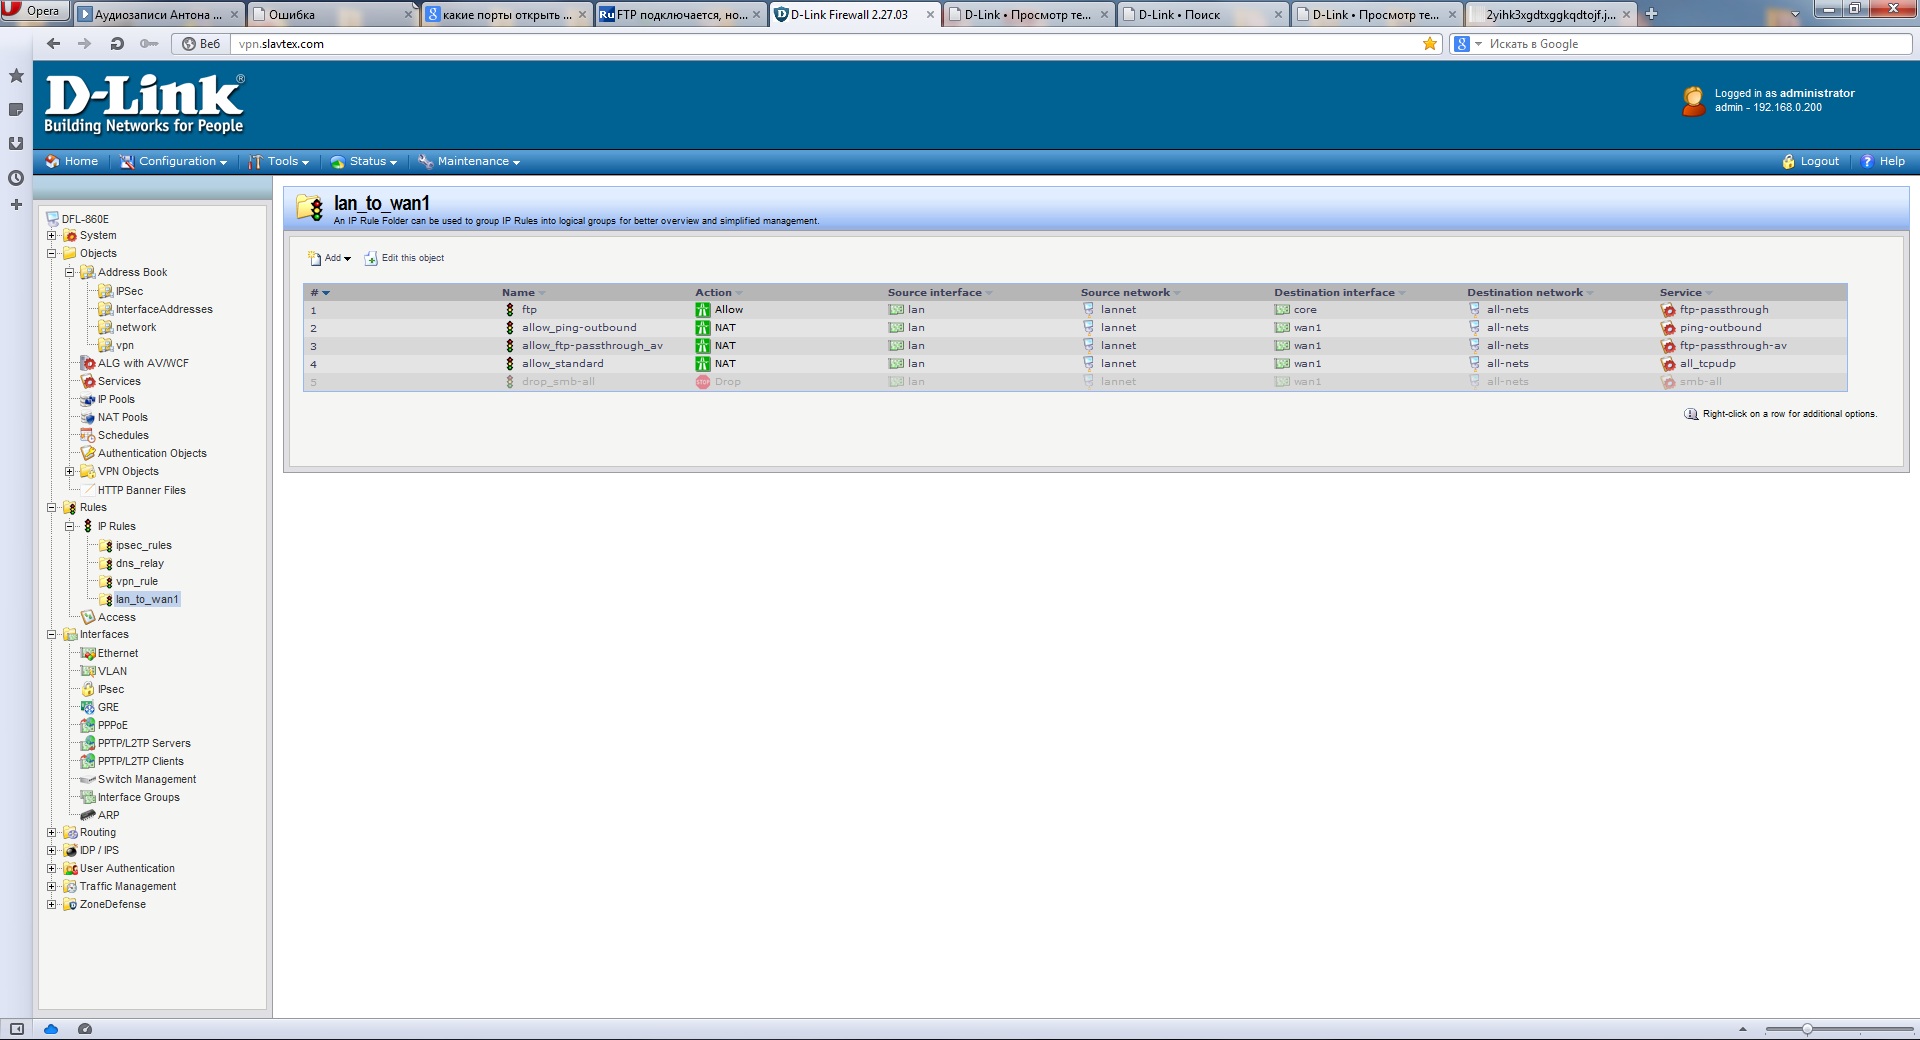Collapse the Objects tree node

[x=52, y=254]
